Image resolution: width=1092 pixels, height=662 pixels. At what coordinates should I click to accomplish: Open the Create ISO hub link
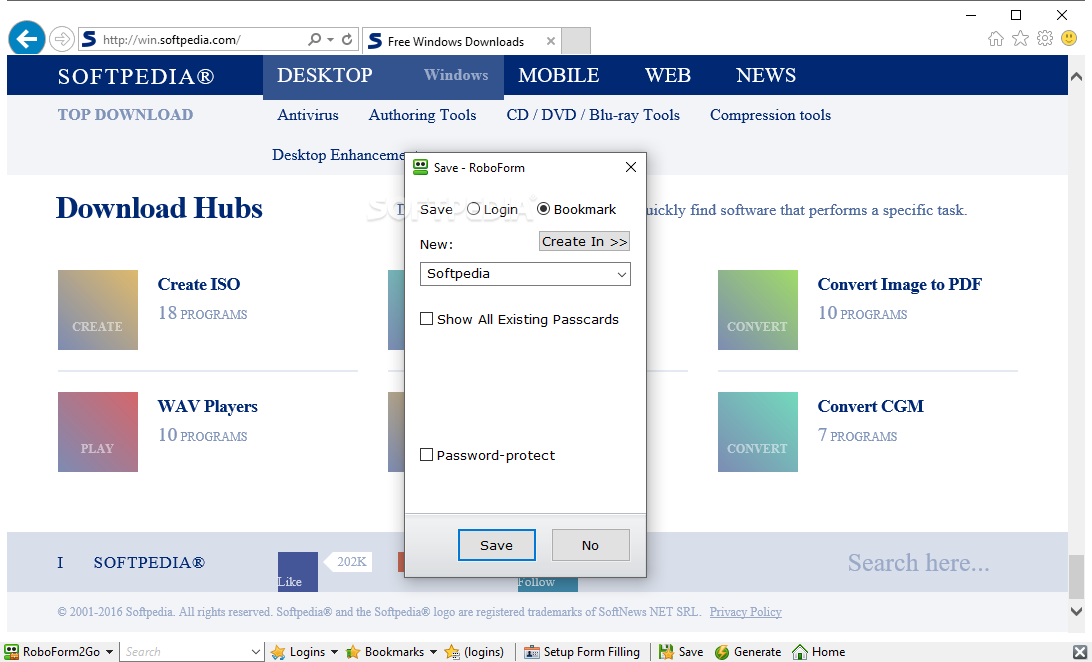point(198,284)
